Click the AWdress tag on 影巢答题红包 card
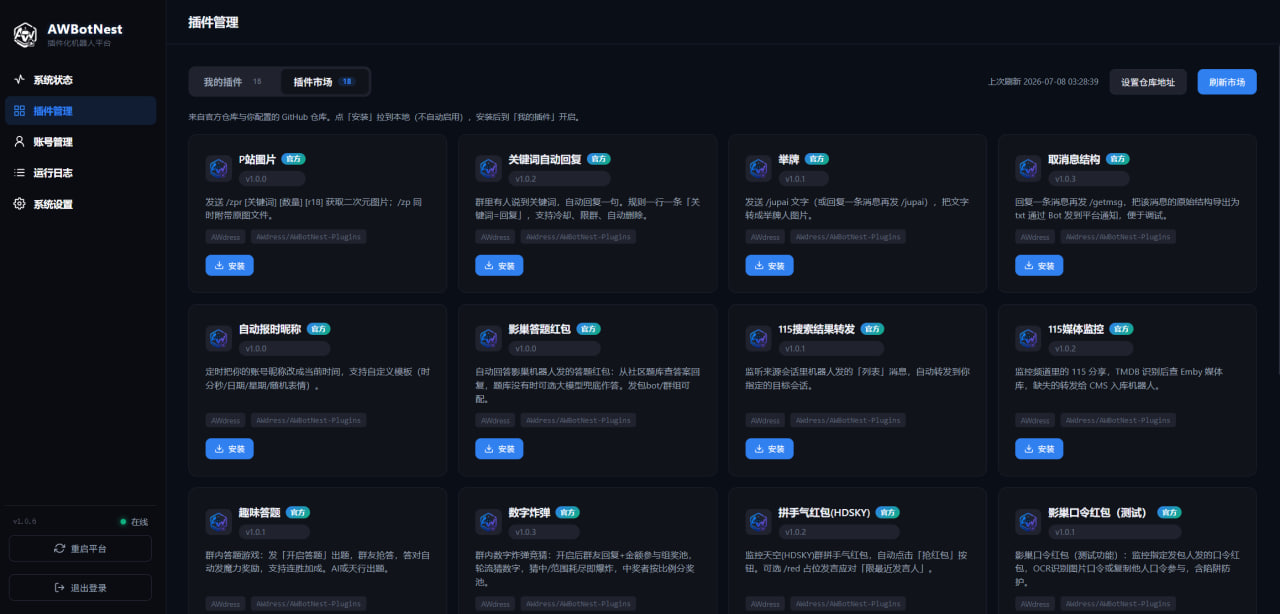 coord(495,420)
